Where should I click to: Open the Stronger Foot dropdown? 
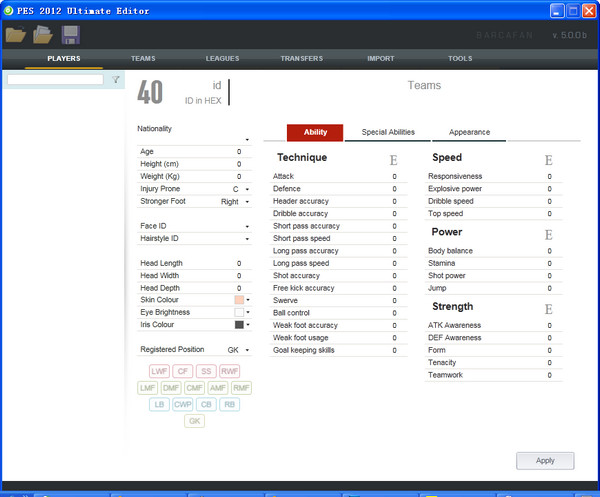click(247, 202)
